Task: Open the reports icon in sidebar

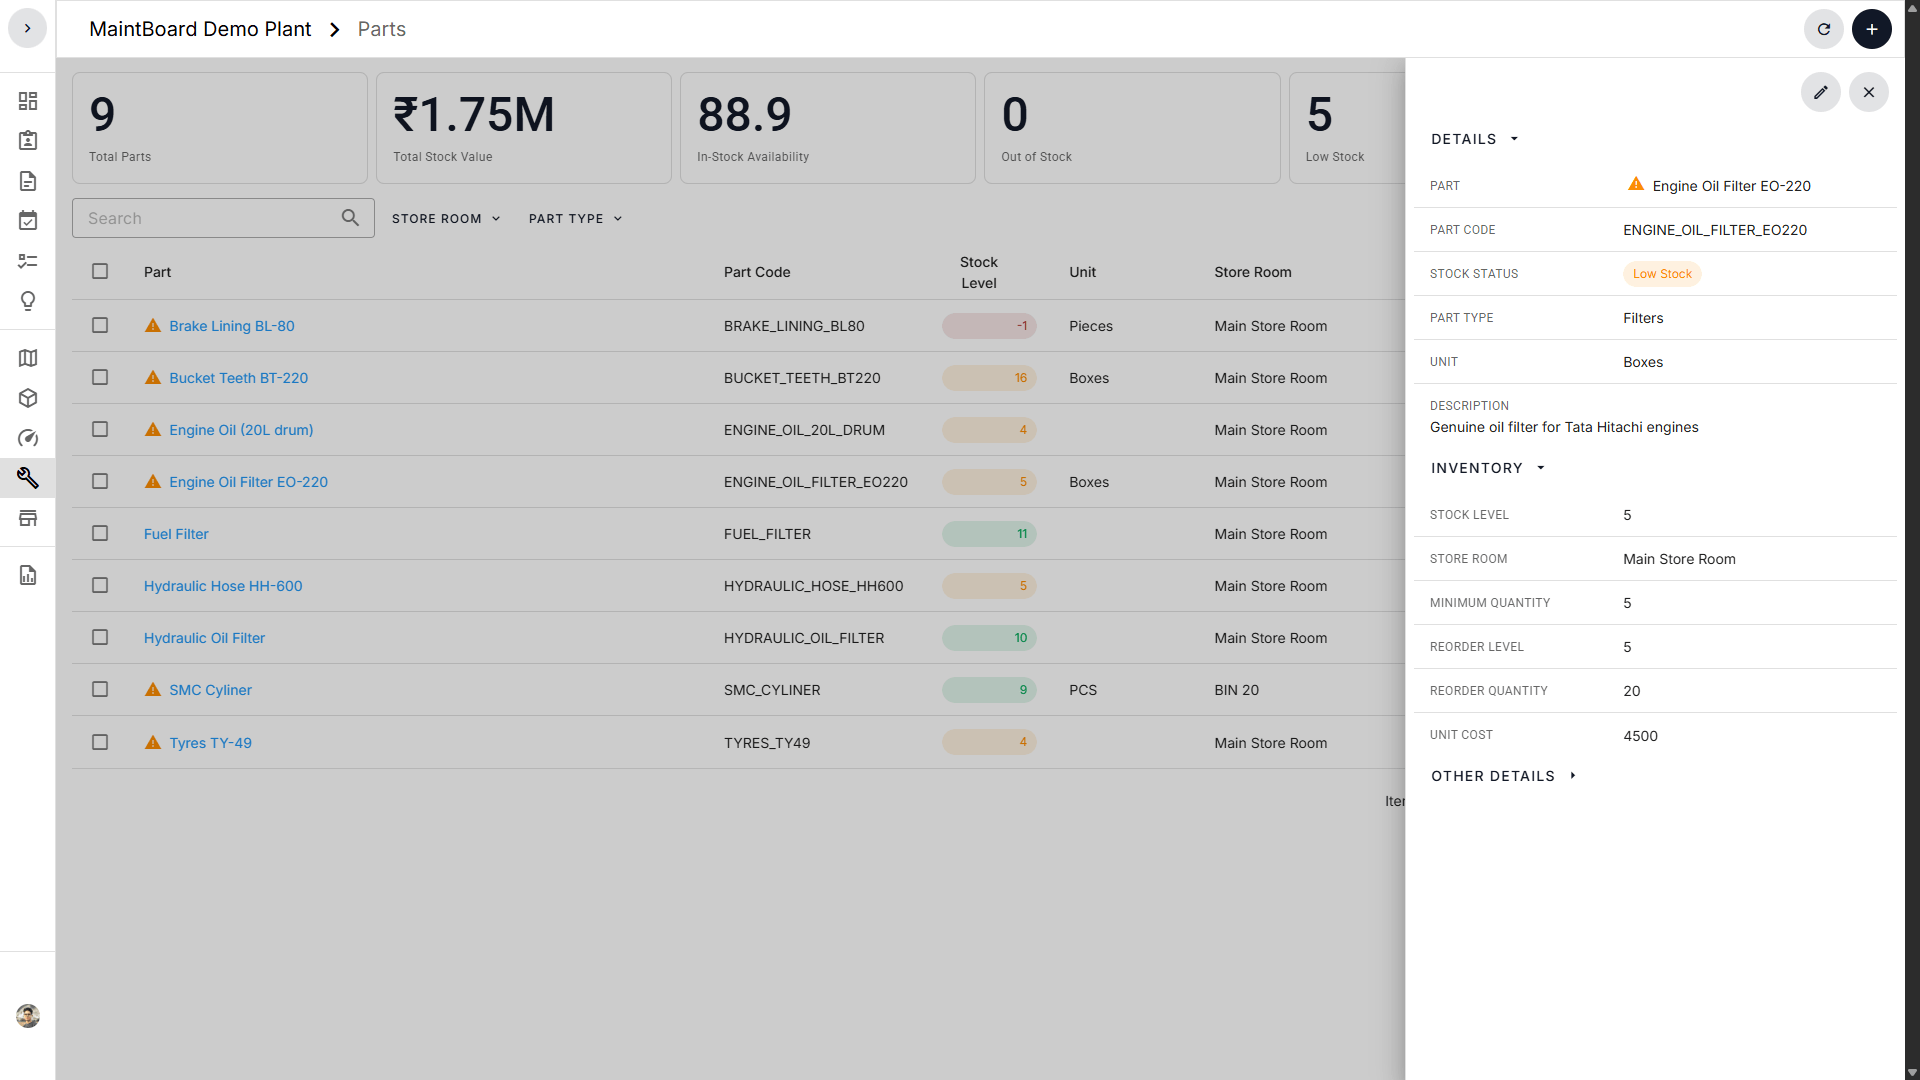Action: coord(28,575)
